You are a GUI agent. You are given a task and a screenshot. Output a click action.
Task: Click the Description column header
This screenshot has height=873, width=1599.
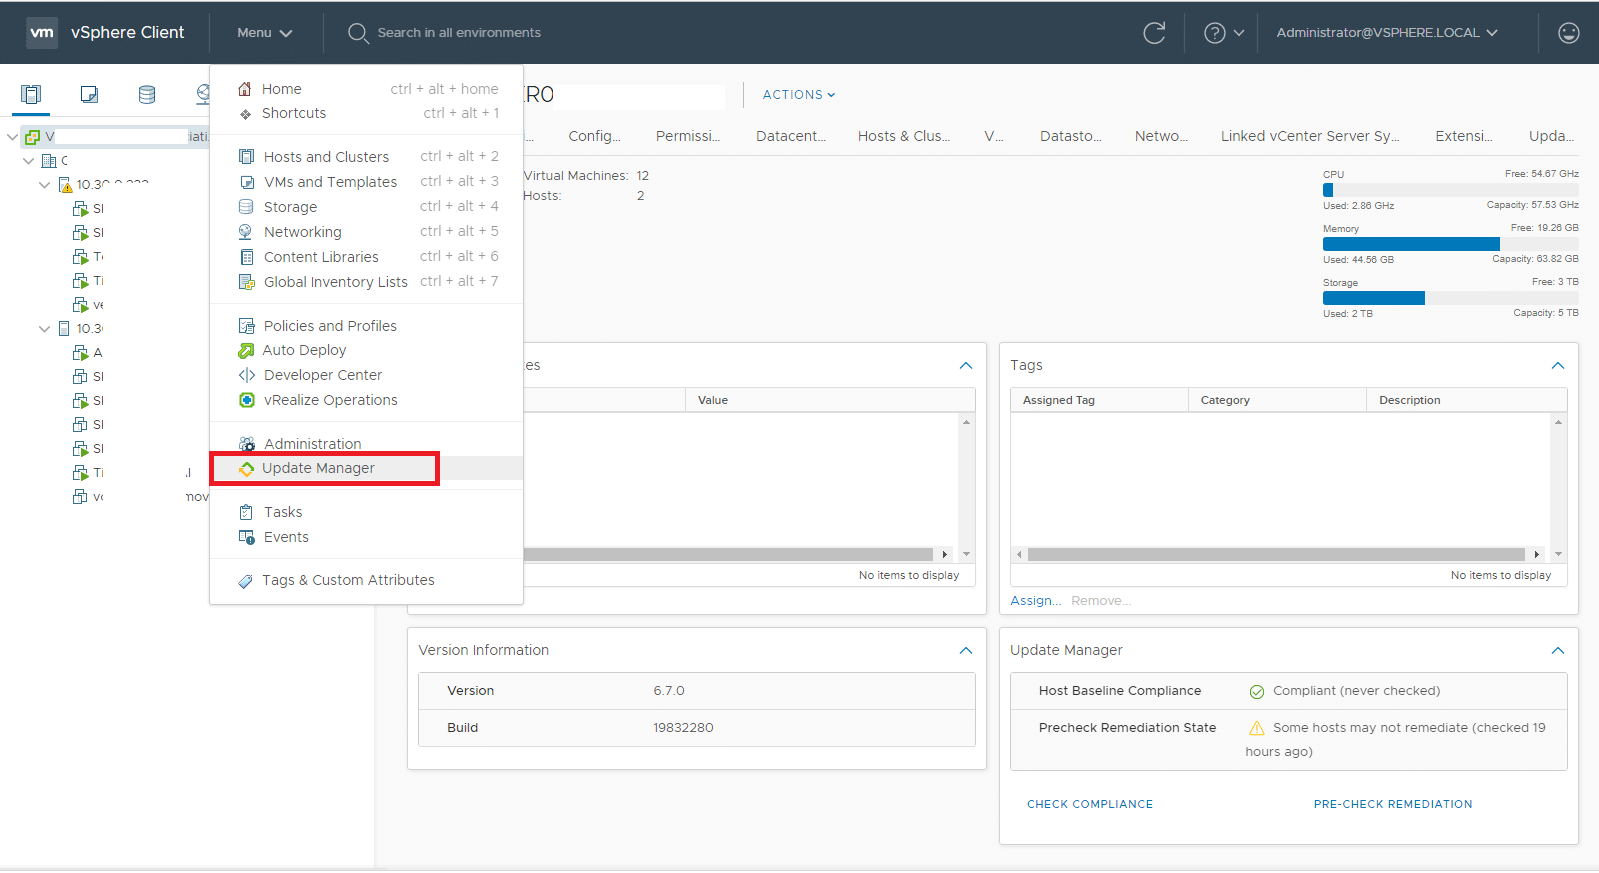click(1467, 401)
